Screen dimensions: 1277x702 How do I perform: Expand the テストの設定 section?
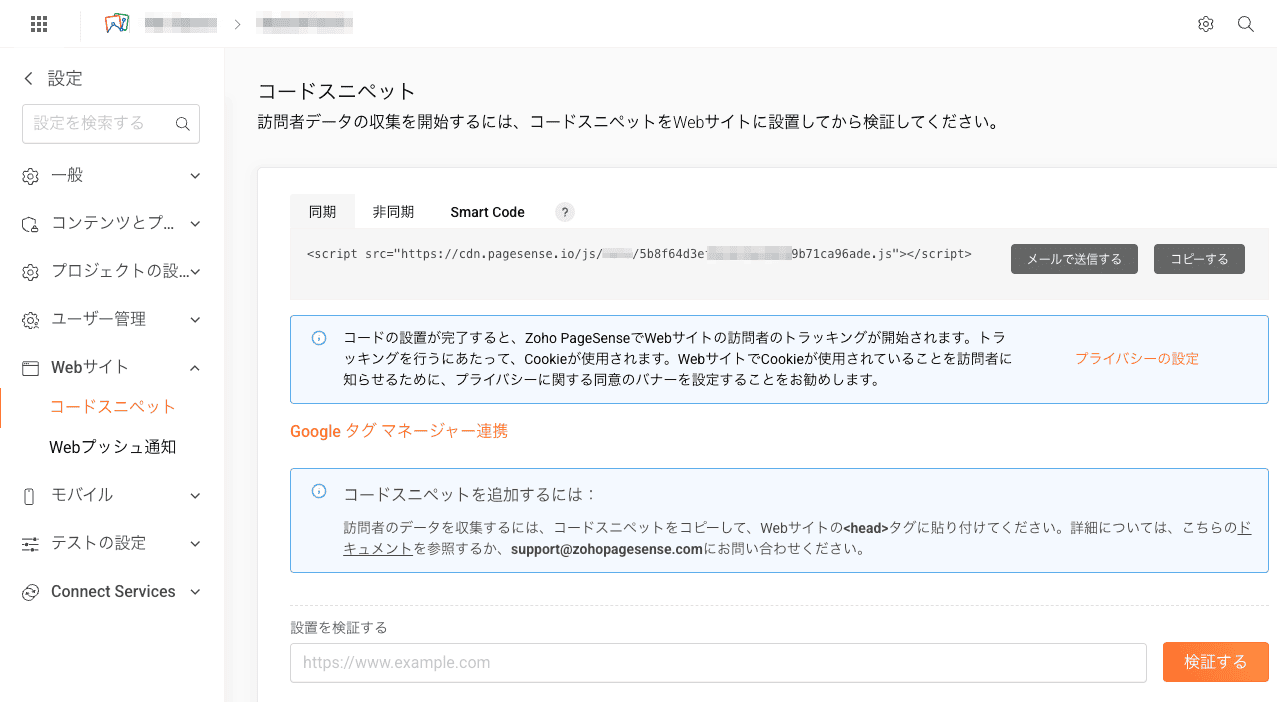[195, 544]
